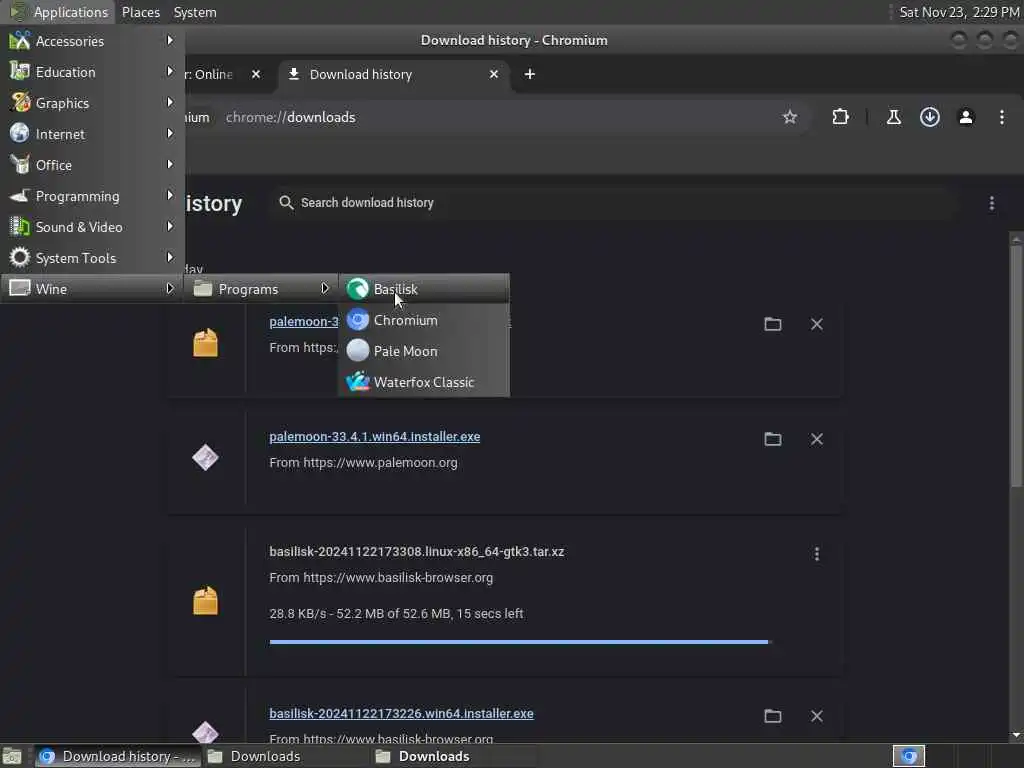
Task: Switch to first Downloads taskbar window
Action: pyautogui.click(x=286, y=756)
